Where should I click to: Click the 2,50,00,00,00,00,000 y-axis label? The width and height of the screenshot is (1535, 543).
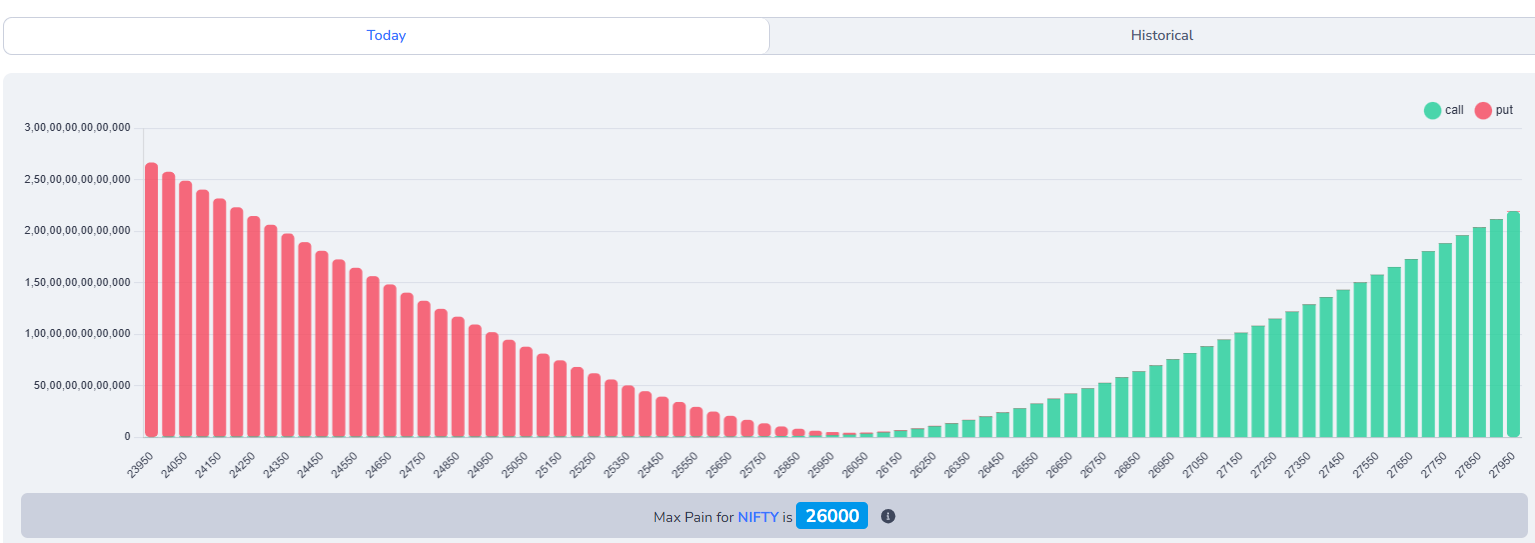[x=78, y=180]
